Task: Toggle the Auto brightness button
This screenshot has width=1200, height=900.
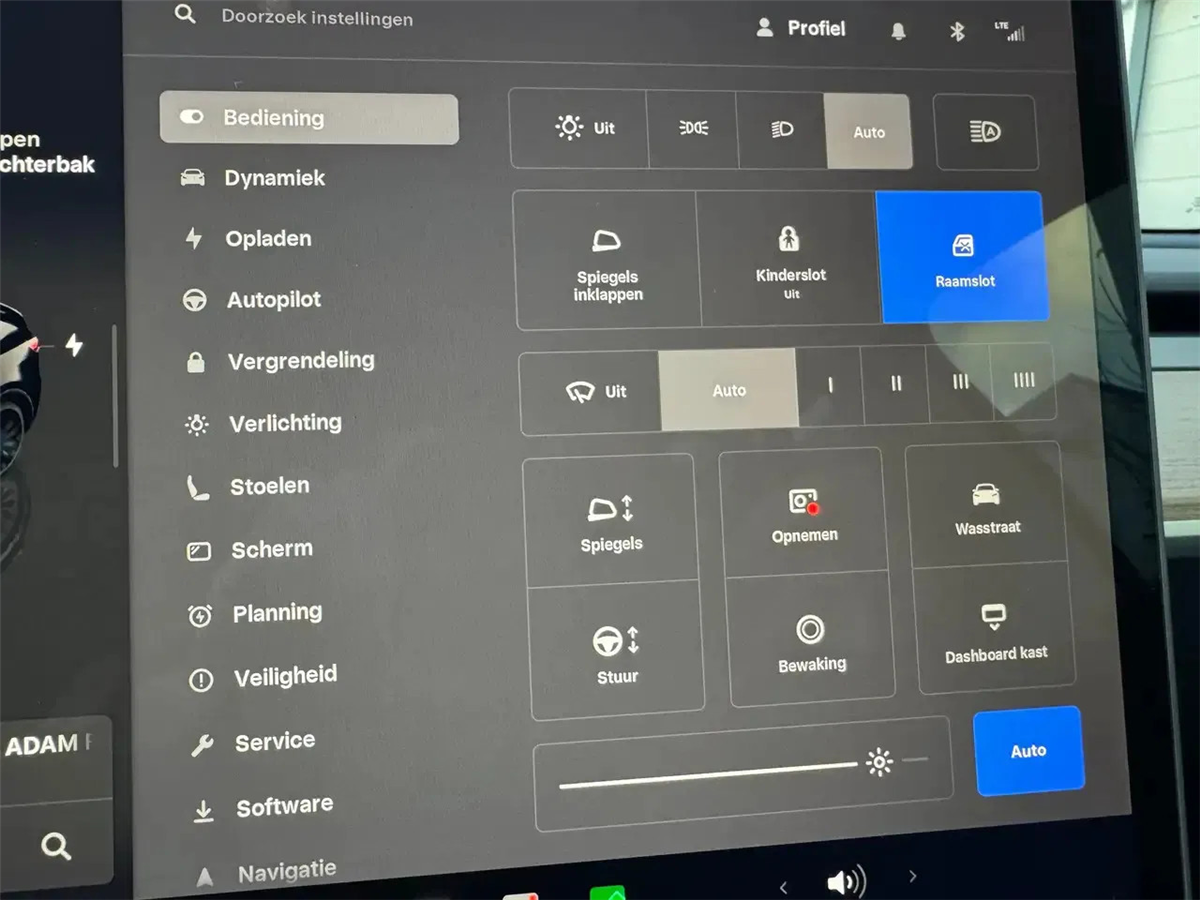Action: (x=1028, y=751)
